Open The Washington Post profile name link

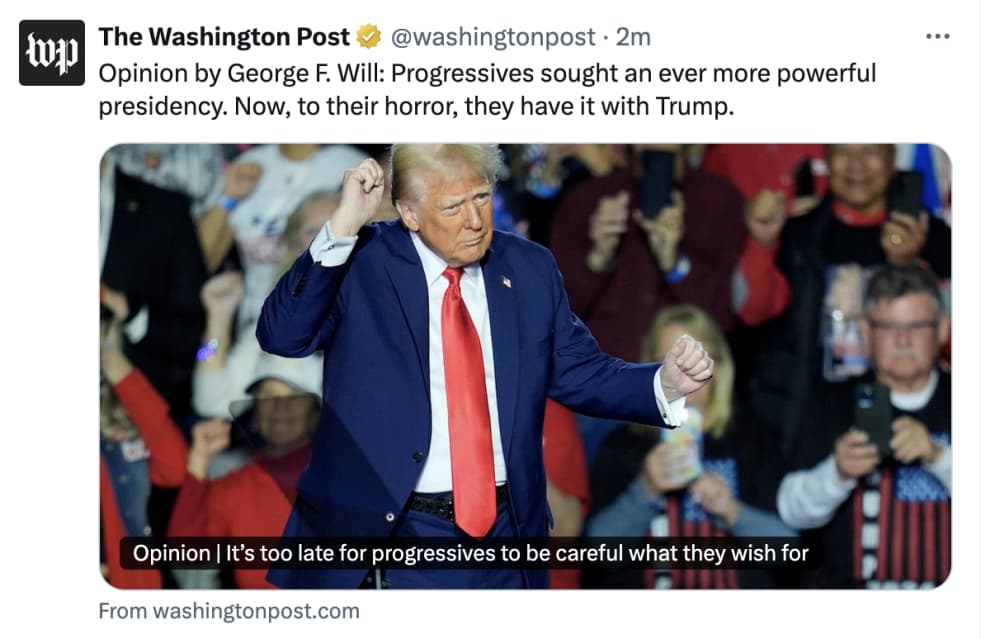pyautogui.click(x=224, y=37)
